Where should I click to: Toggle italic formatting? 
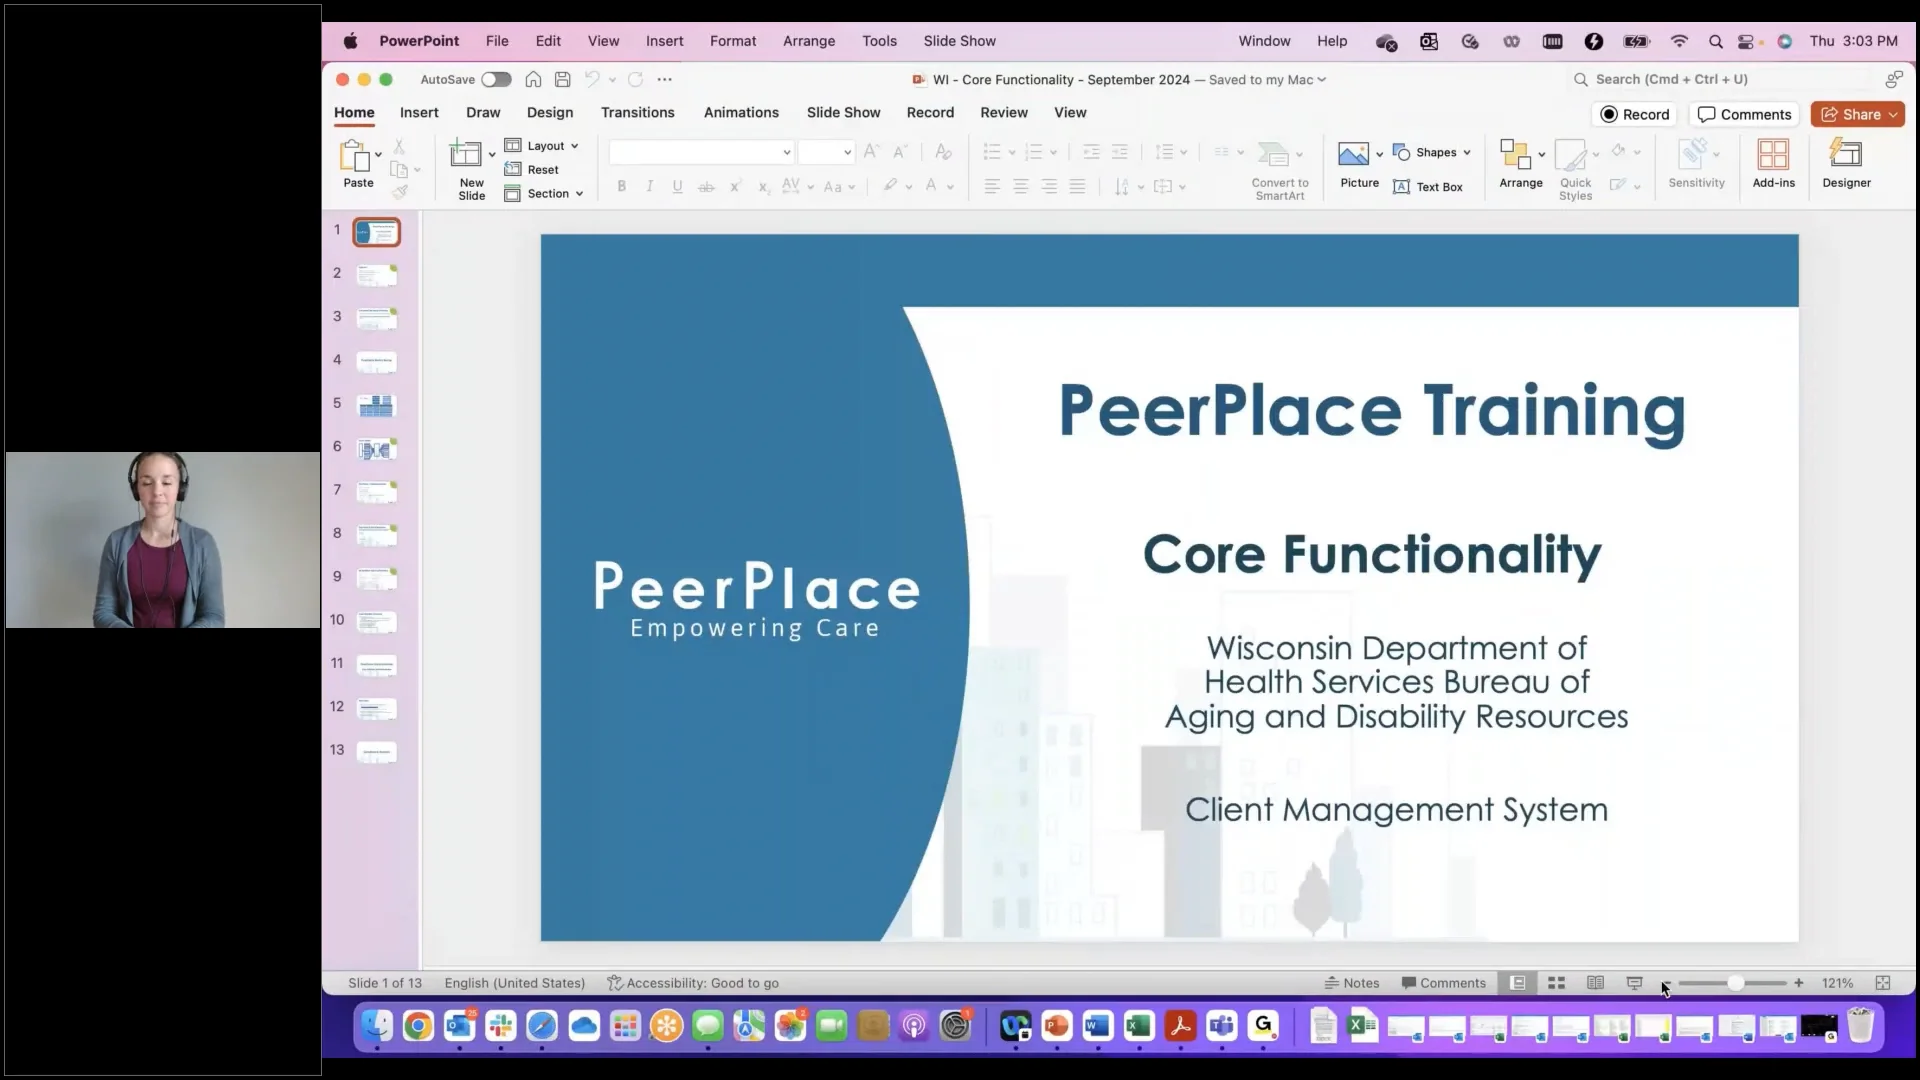(x=649, y=186)
